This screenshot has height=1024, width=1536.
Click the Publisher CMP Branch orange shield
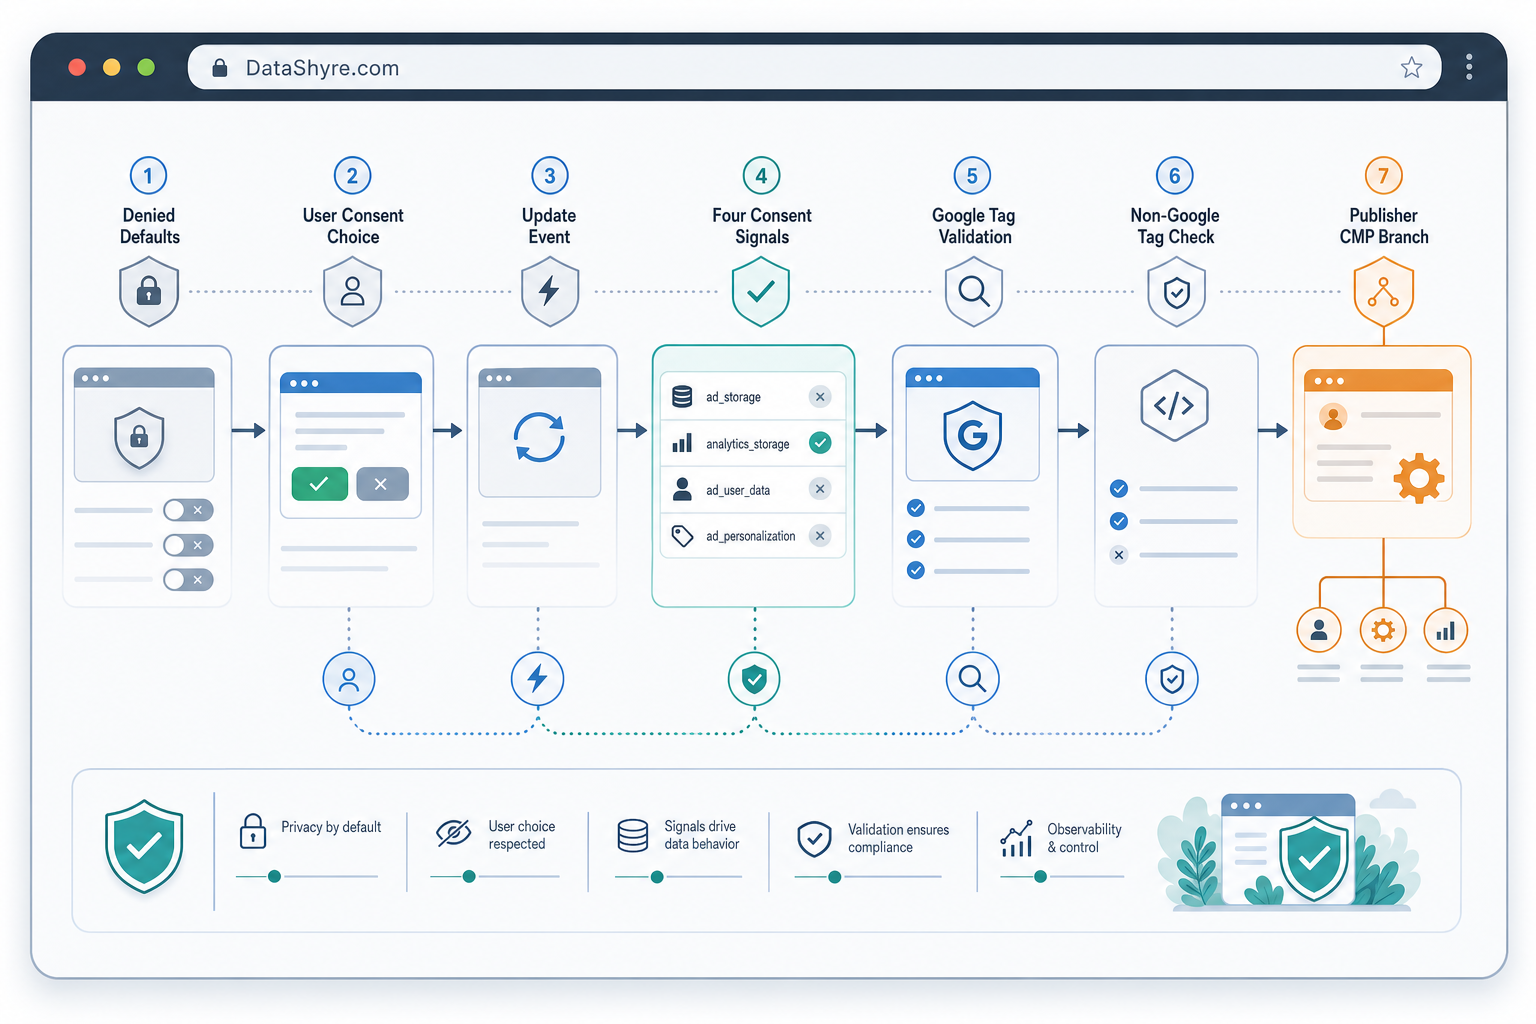click(x=1384, y=291)
